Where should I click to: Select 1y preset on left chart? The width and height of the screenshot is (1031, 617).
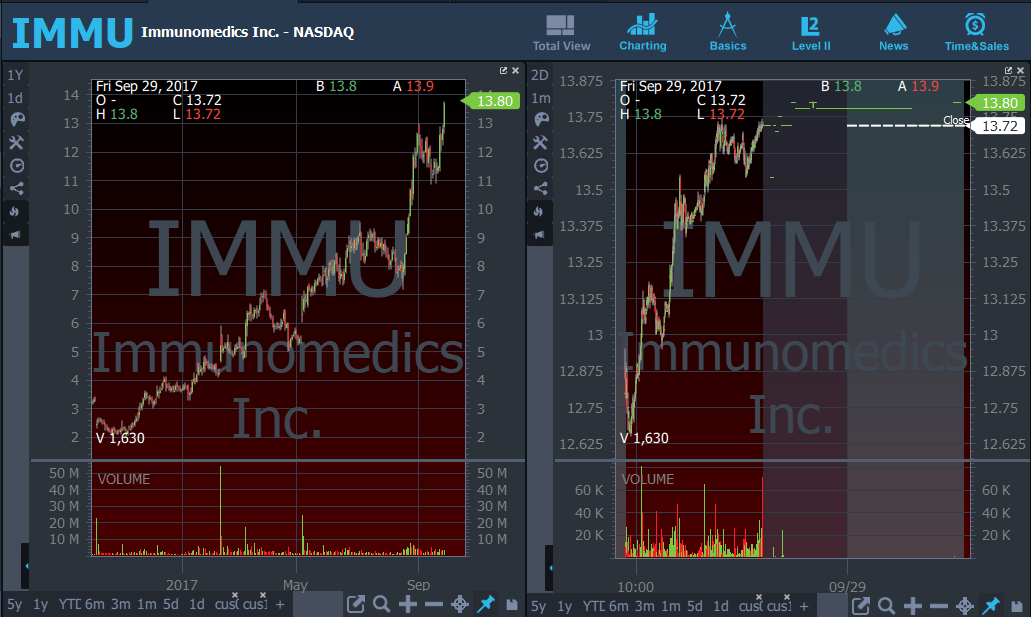point(41,605)
